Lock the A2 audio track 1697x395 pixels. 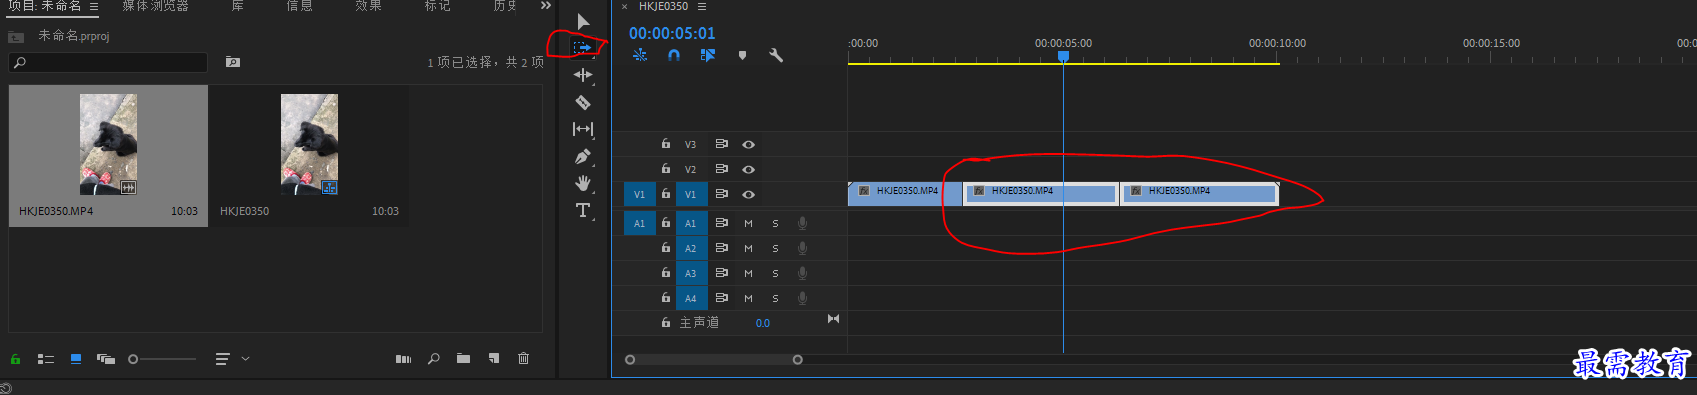click(666, 248)
